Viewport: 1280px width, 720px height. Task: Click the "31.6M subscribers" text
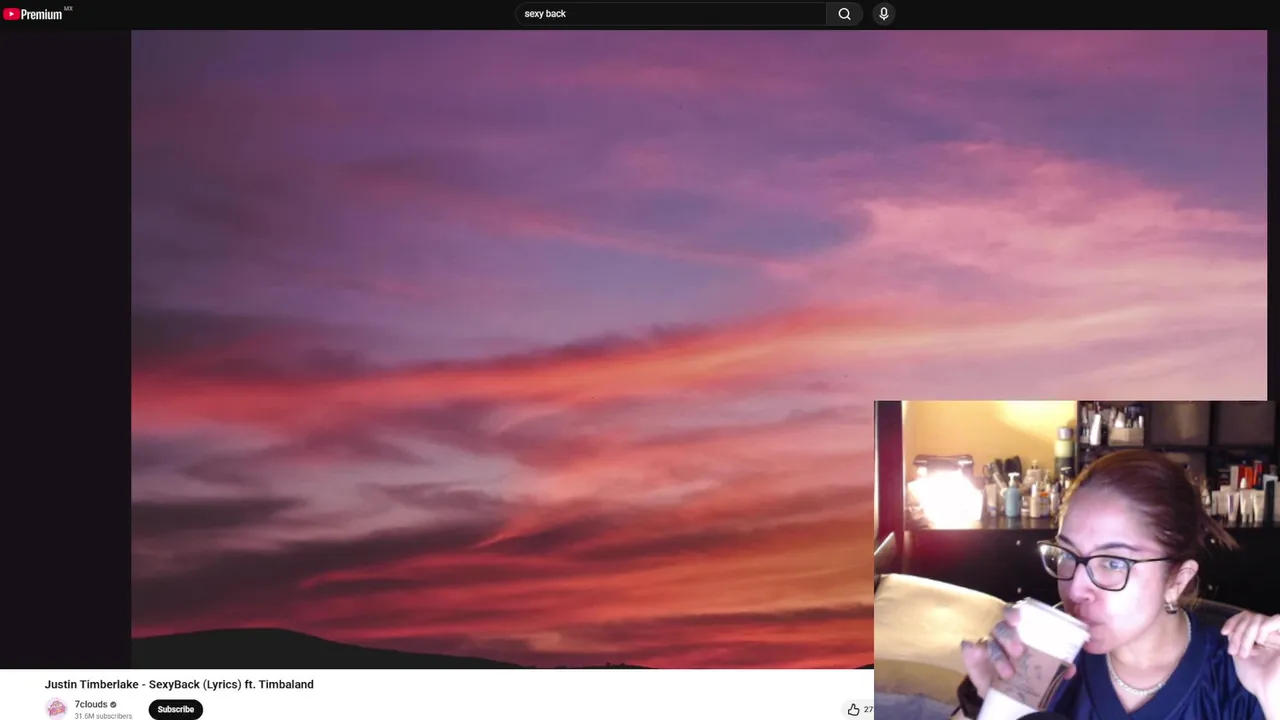tap(103, 716)
